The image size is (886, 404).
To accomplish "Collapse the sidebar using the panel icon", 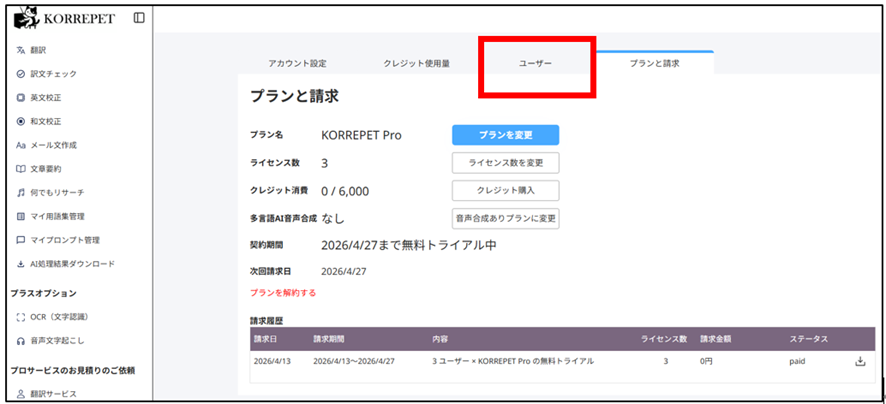I will coord(138,18).
